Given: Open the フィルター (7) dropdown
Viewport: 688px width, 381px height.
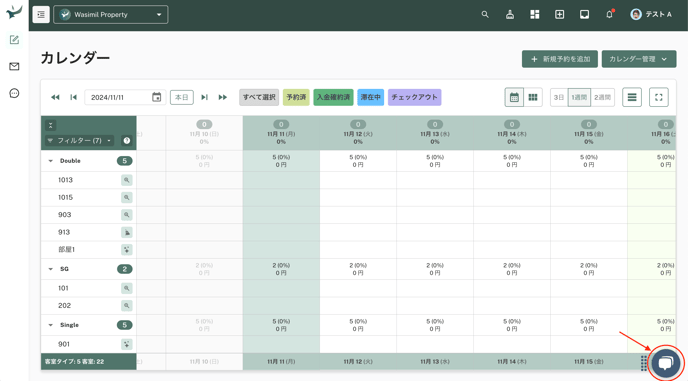Looking at the screenshot, I should pos(79,140).
